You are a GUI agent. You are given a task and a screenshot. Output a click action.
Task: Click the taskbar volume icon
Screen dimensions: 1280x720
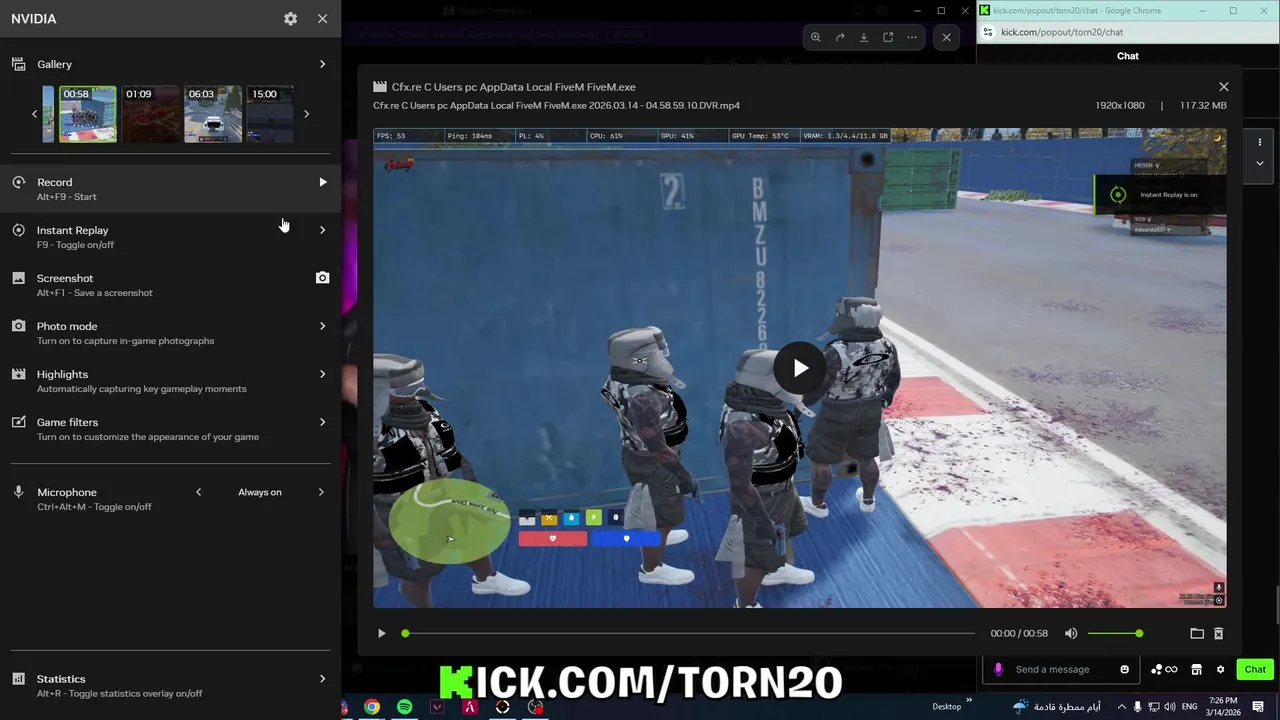click(1170, 707)
